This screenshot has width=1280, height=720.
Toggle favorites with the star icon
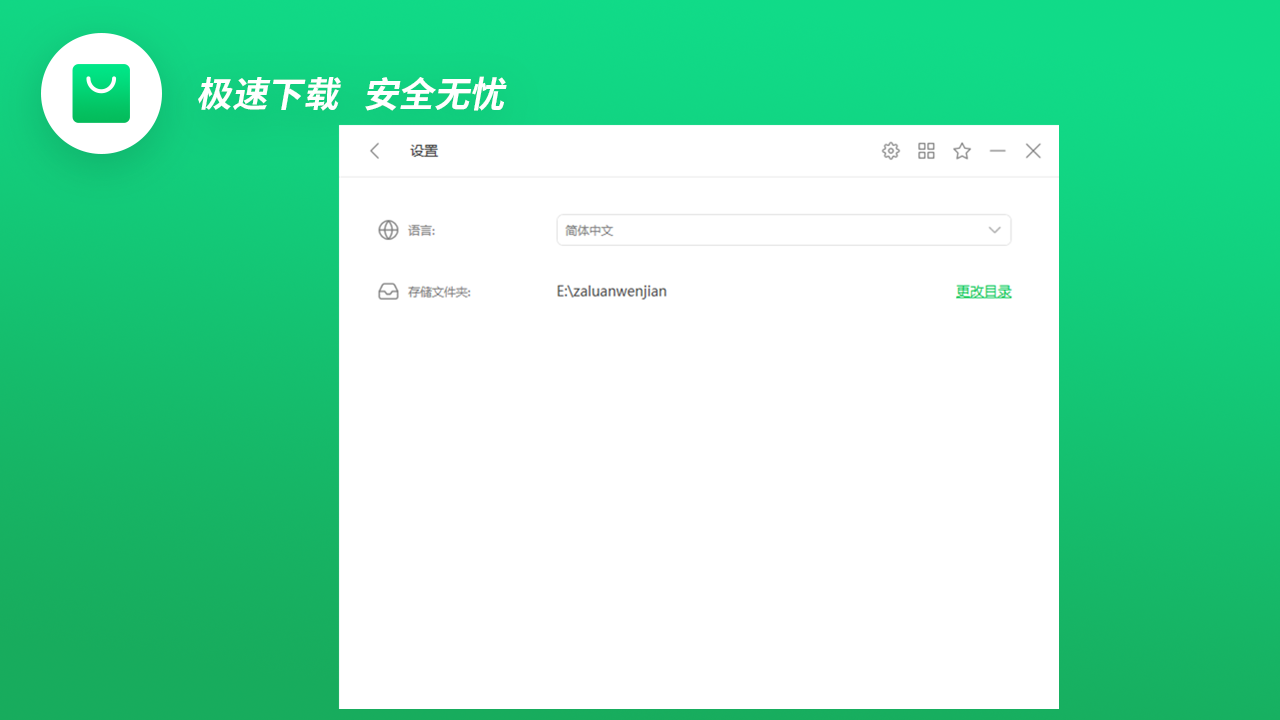[x=961, y=150]
